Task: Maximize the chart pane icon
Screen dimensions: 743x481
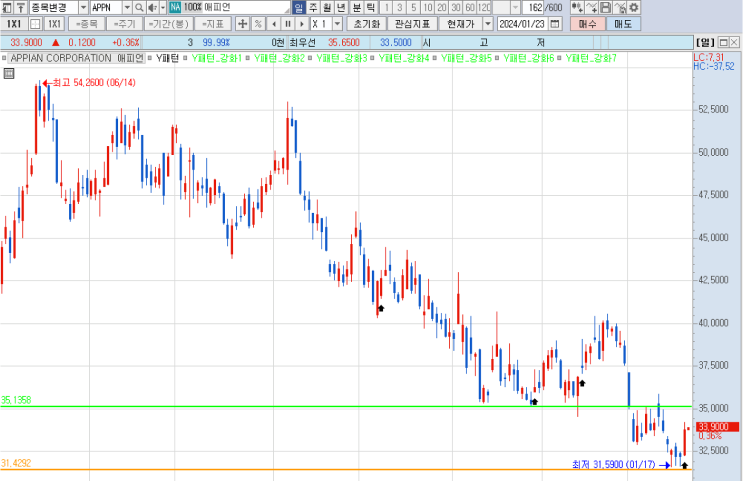Action: pyautogui.click(x=724, y=43)
